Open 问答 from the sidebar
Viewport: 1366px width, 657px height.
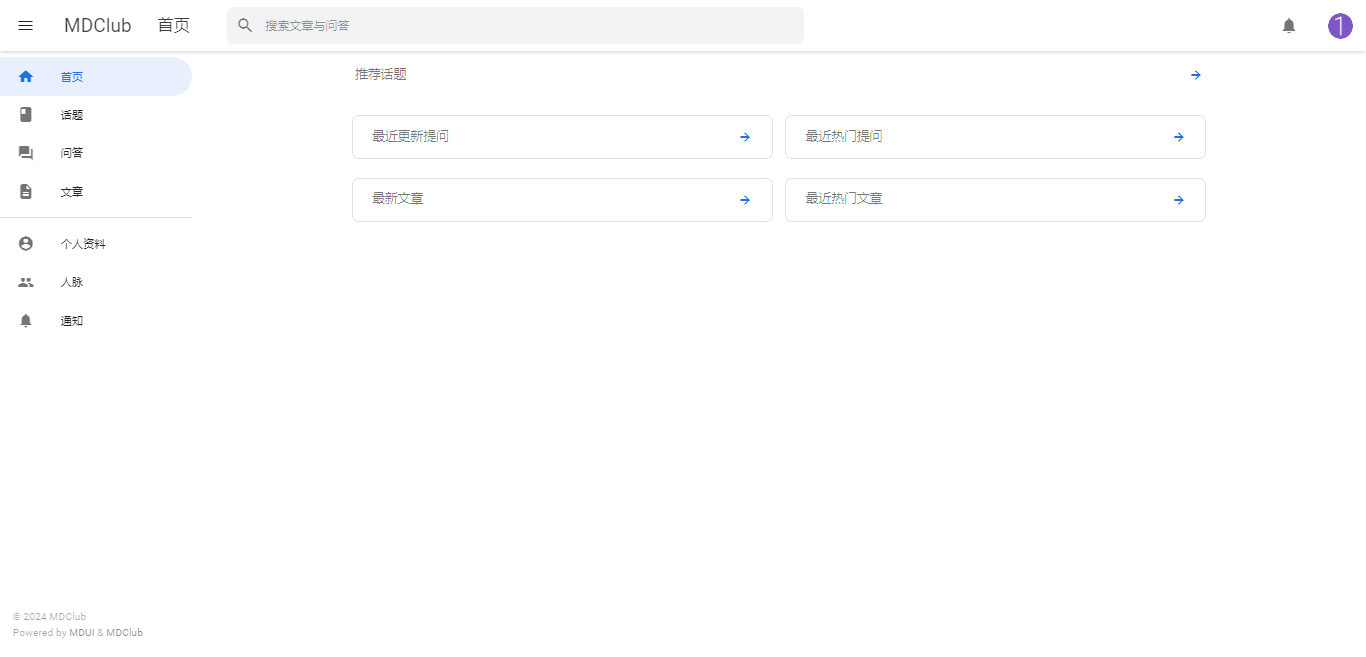(96, 153)
